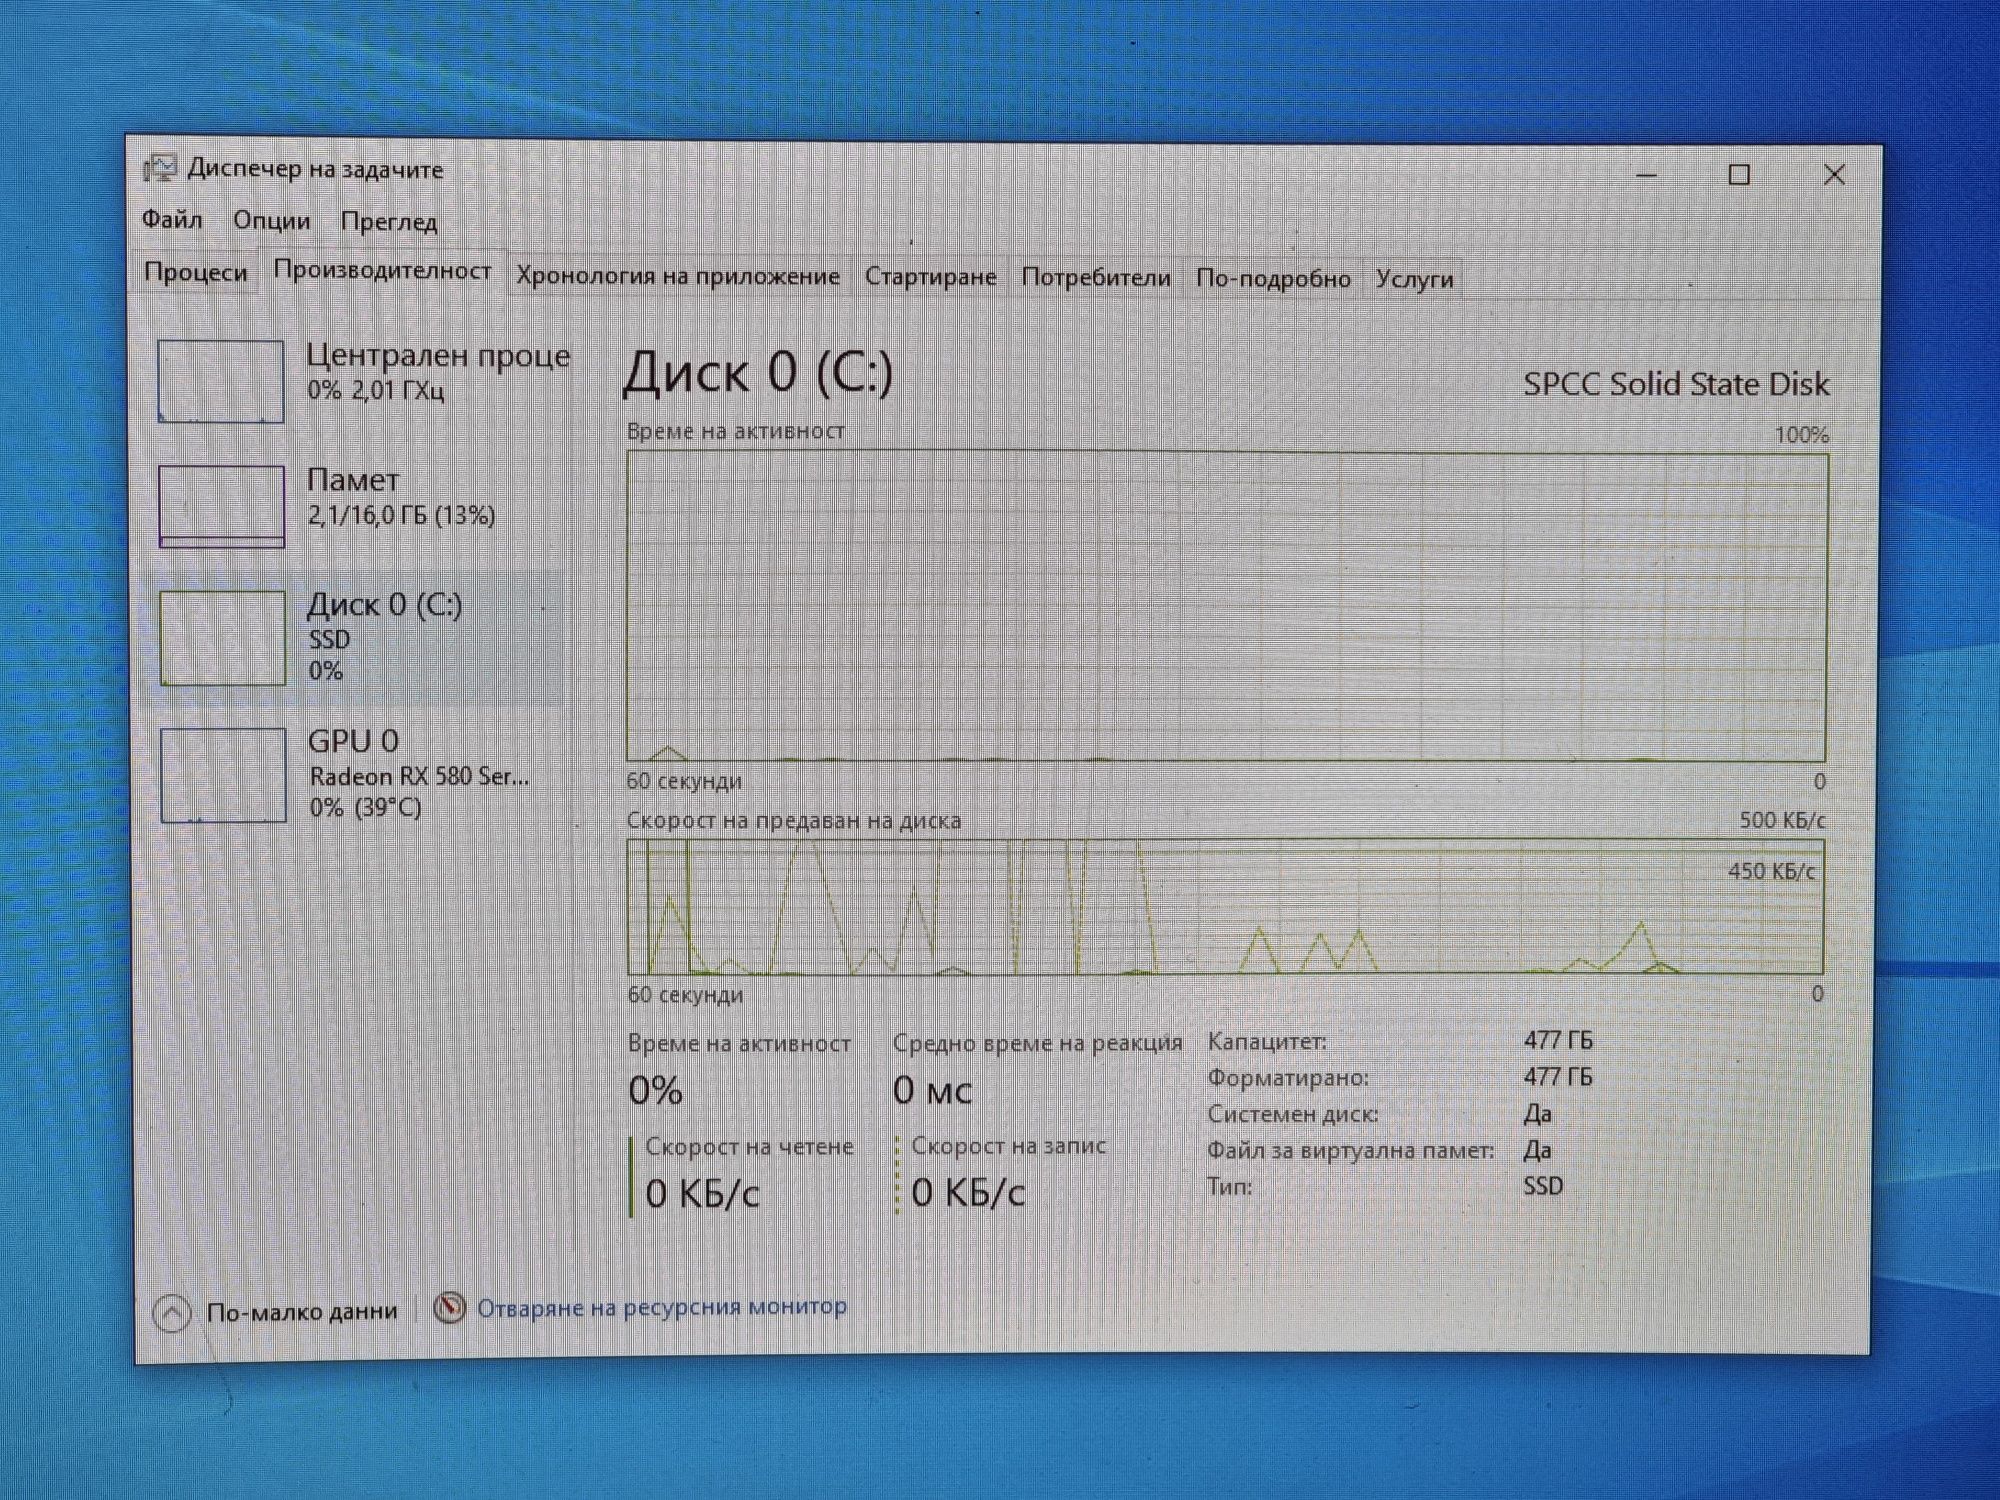Minimize the Task Manager window

(1646, 175)
